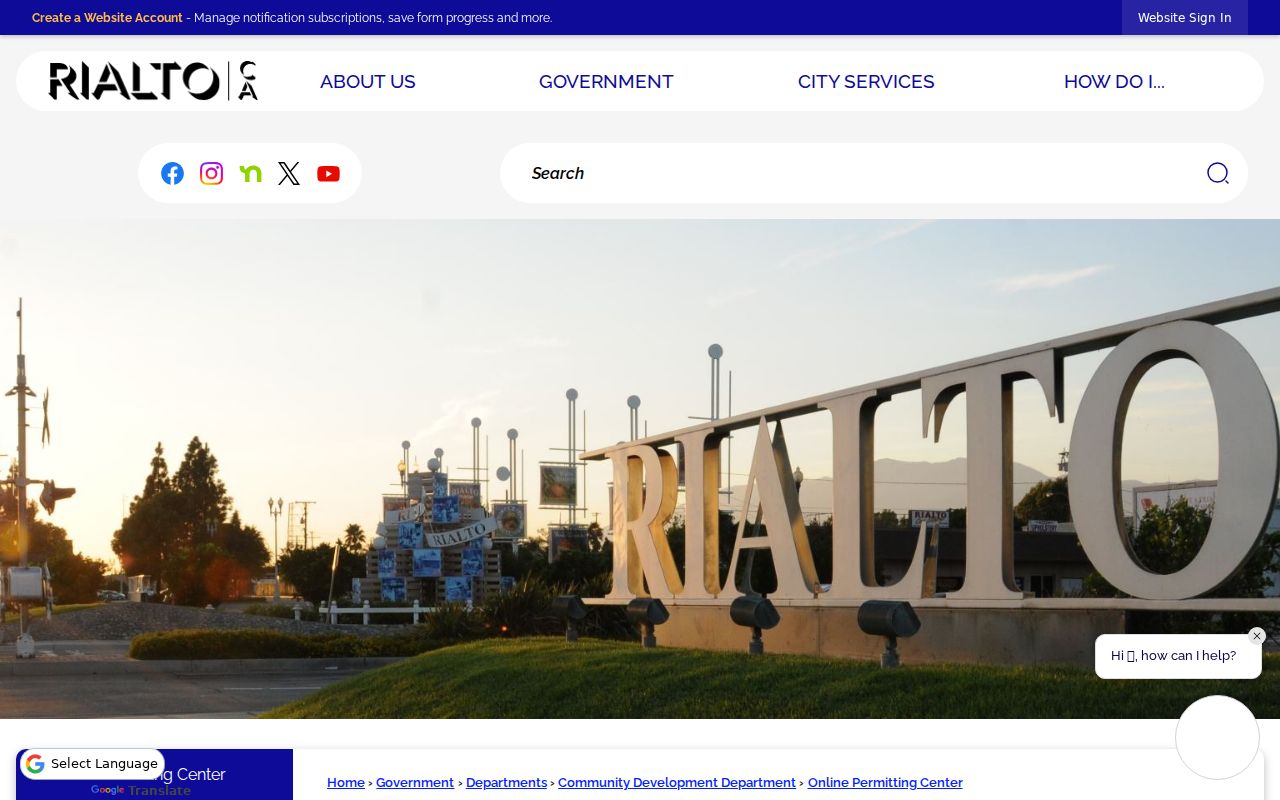Viewport: 1280px width, 800px height.
Task: Open Community Development Department breadcrumb link
Action: (677, 783)
